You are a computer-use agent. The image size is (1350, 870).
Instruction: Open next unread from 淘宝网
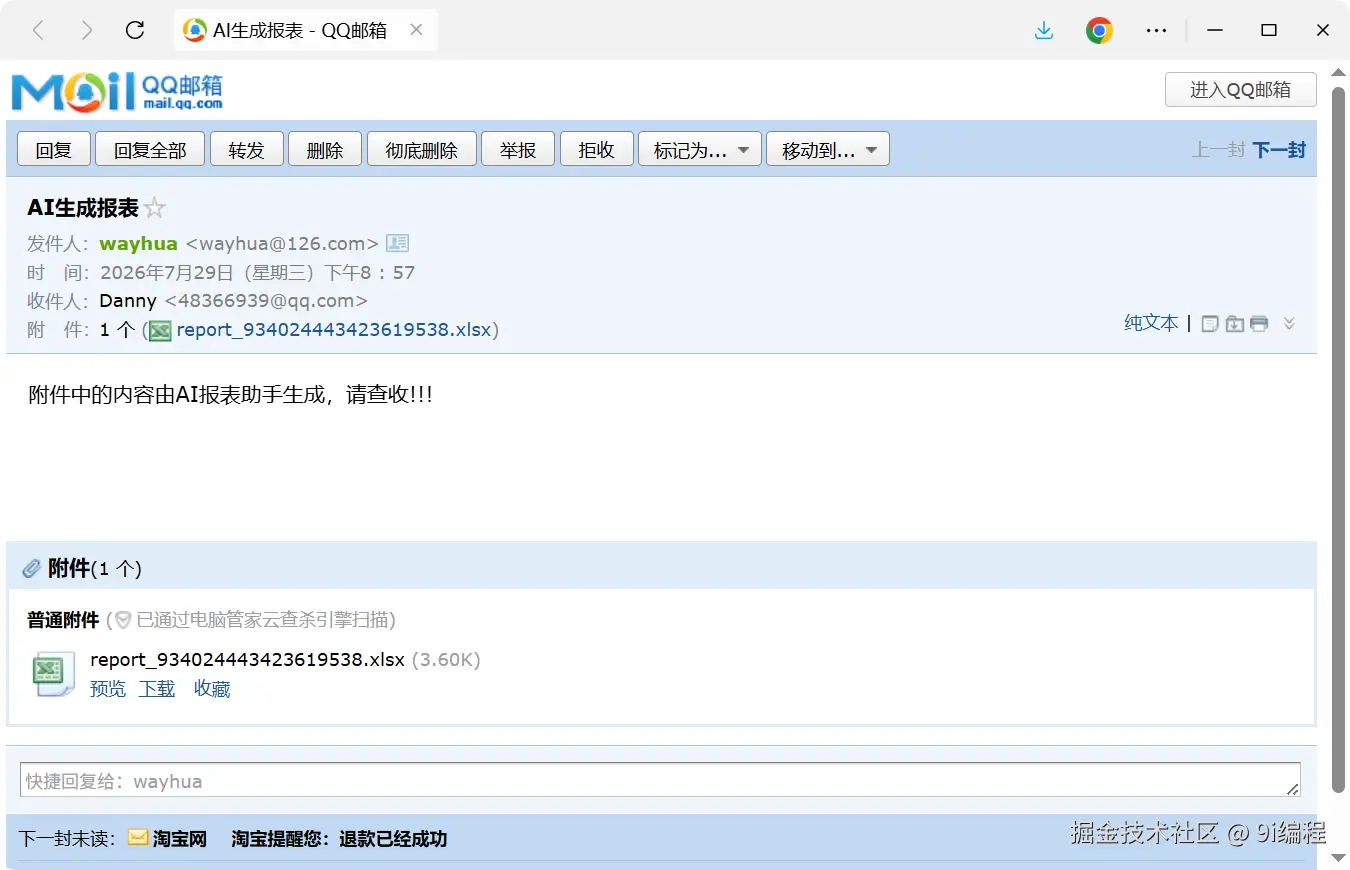[x=180, y=838]
